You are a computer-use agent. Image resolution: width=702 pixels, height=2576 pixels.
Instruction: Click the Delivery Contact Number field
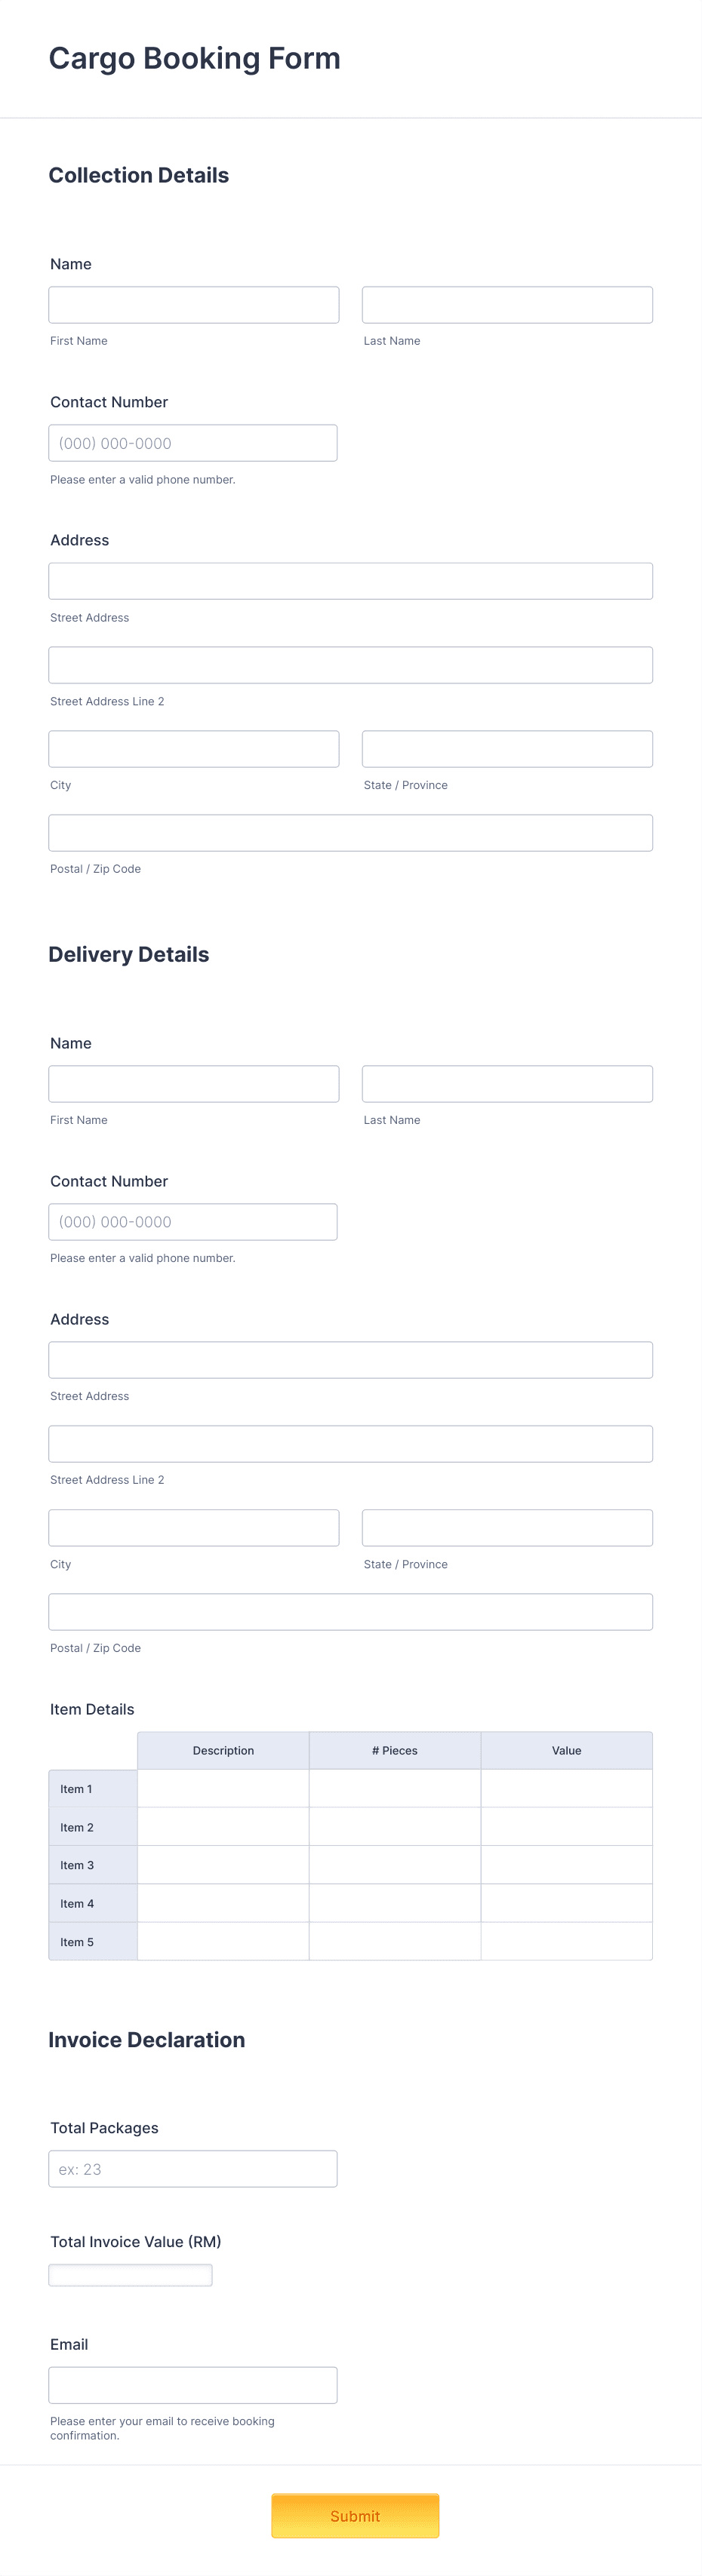point(192,1221)
